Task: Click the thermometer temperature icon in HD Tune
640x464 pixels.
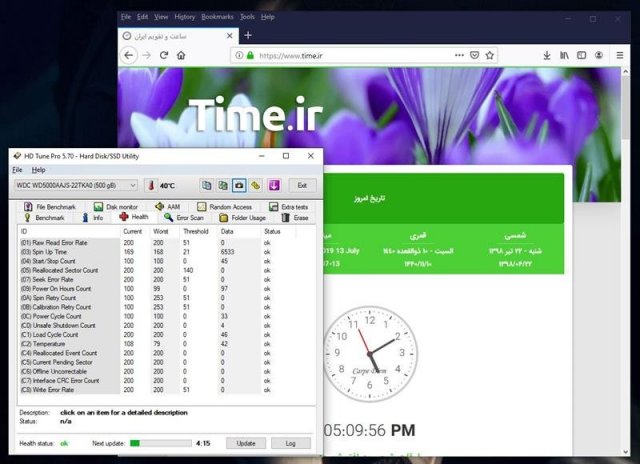Action: pos(151,185)
